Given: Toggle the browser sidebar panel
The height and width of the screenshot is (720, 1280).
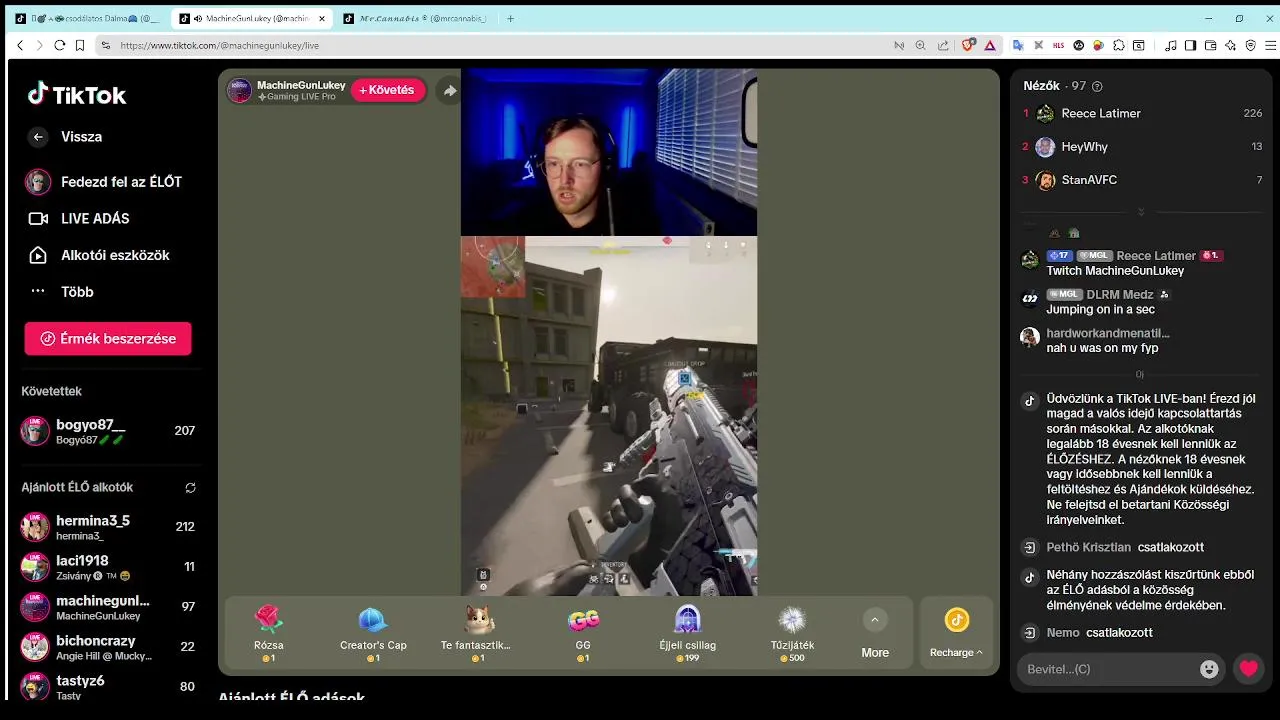Looking at the screenshot, I should [x=1190, y=45].
